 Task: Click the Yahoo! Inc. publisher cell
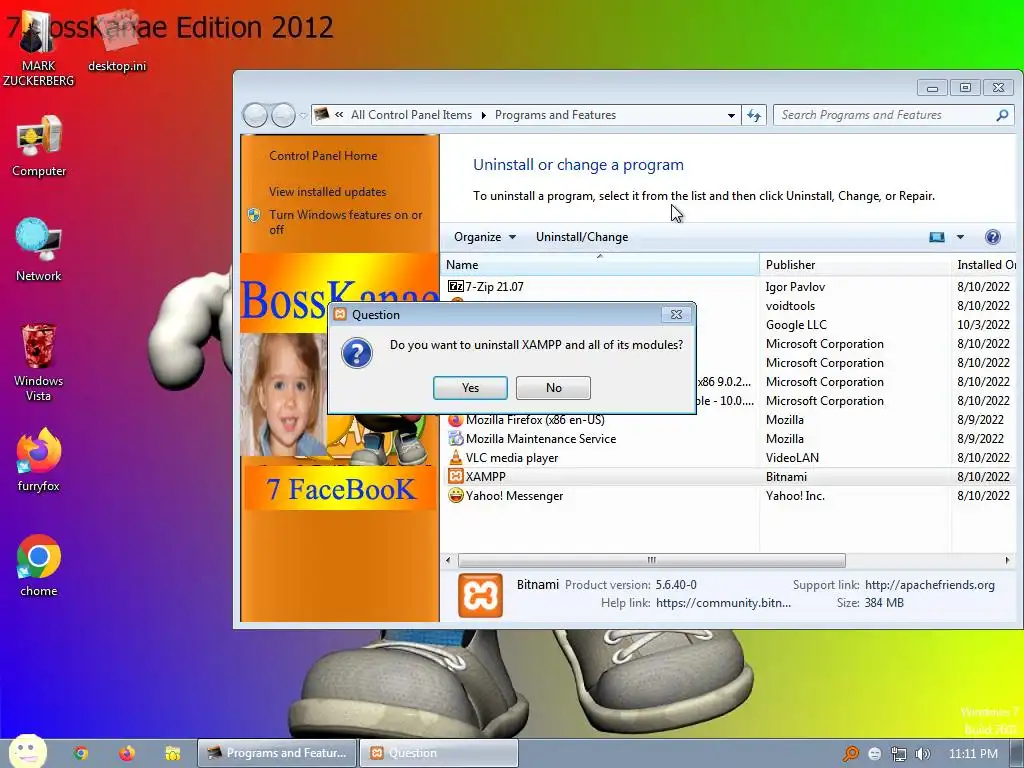point(795,496)
